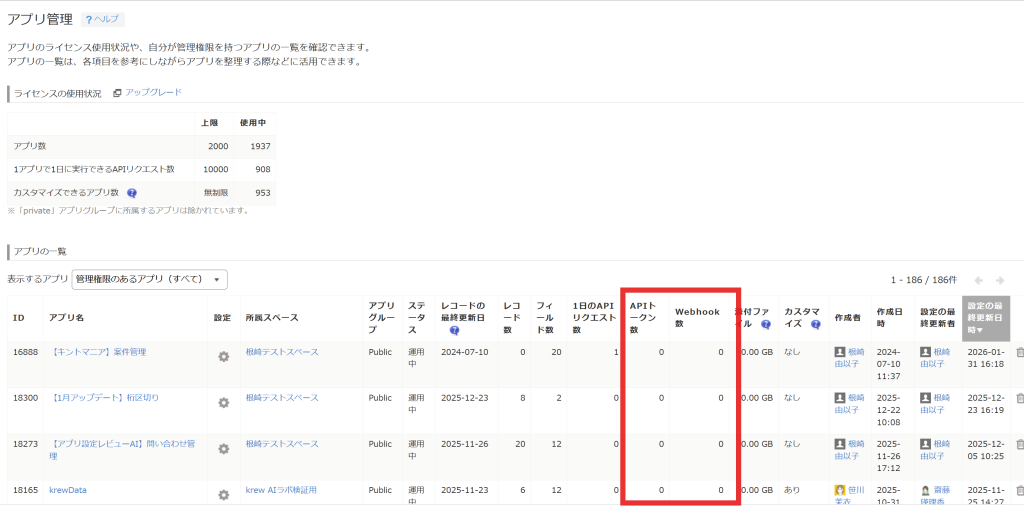Click the 根崎テストスペース link for app 18273
Screen dimensions: 1024x506
(282, 444)
